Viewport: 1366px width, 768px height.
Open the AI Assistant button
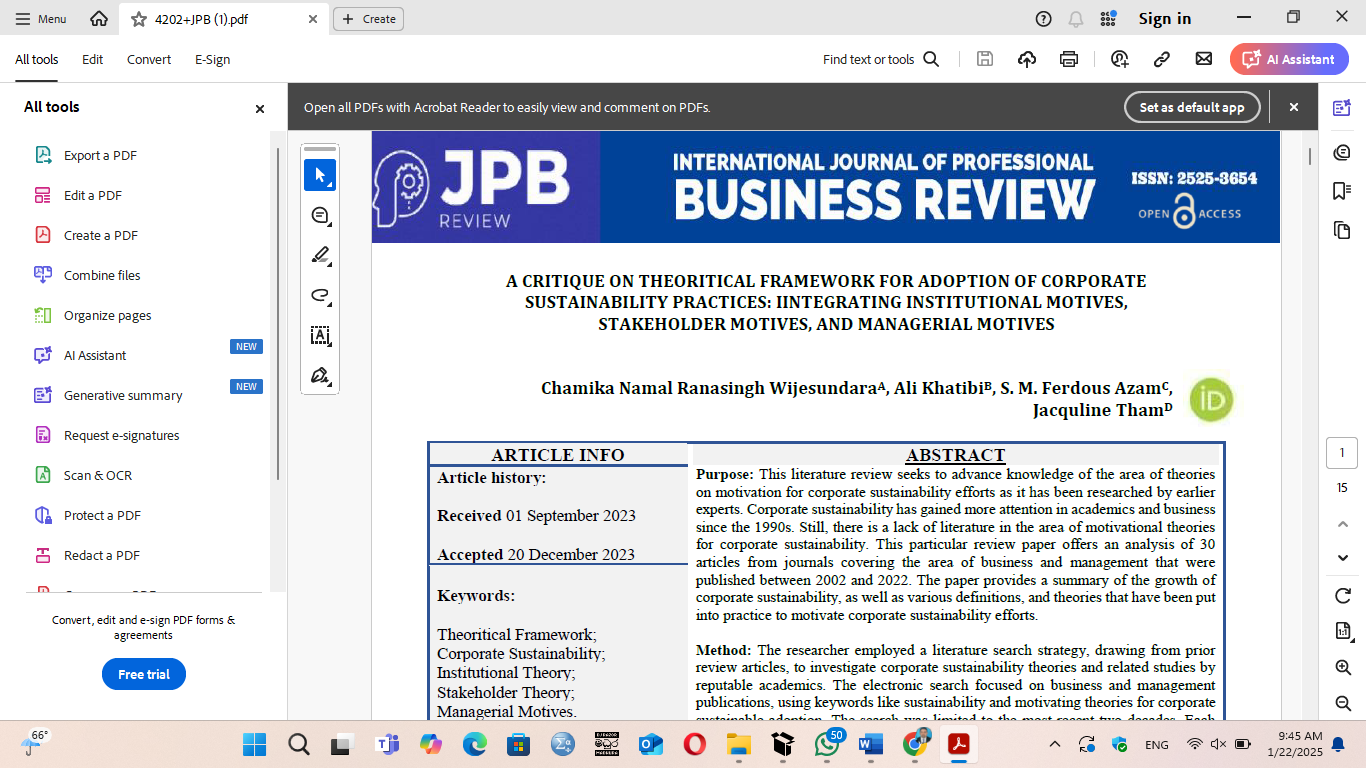click(x=1289, y=59)
